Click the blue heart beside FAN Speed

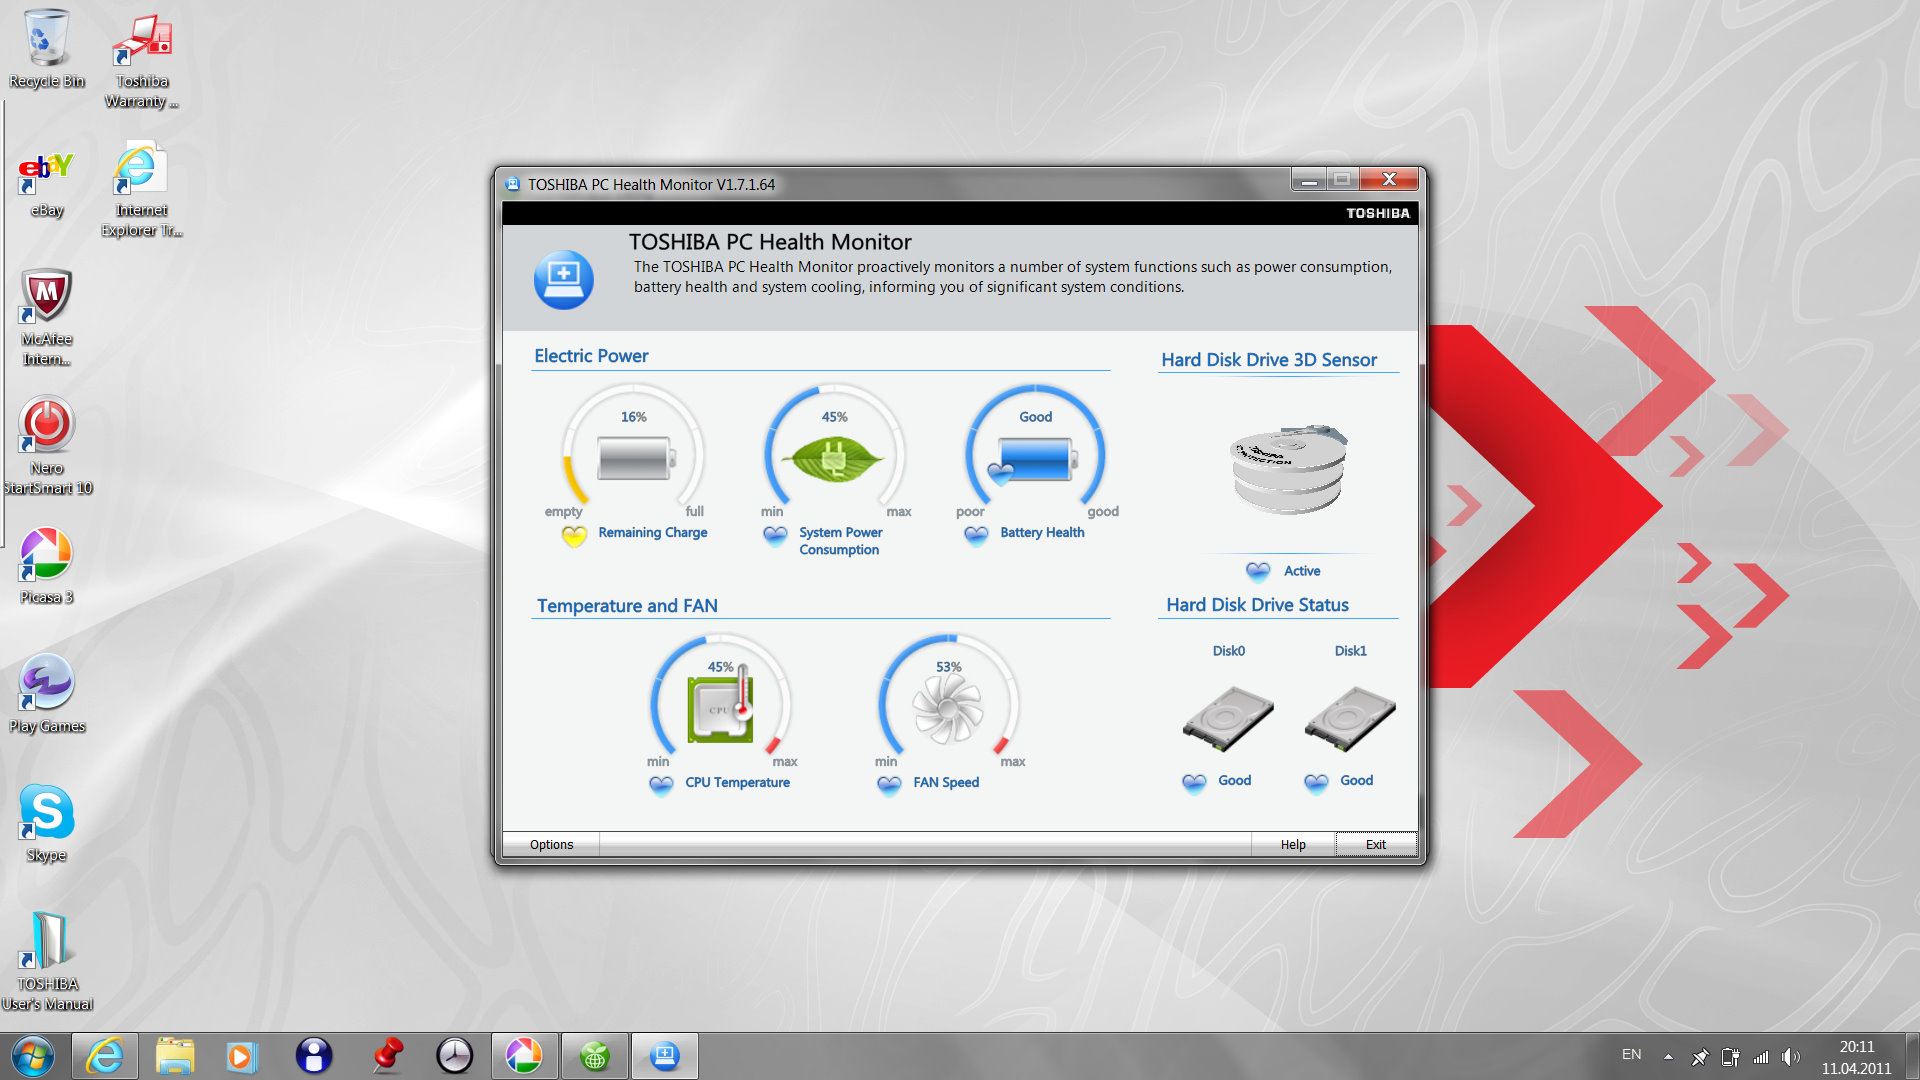coord(889,786)
